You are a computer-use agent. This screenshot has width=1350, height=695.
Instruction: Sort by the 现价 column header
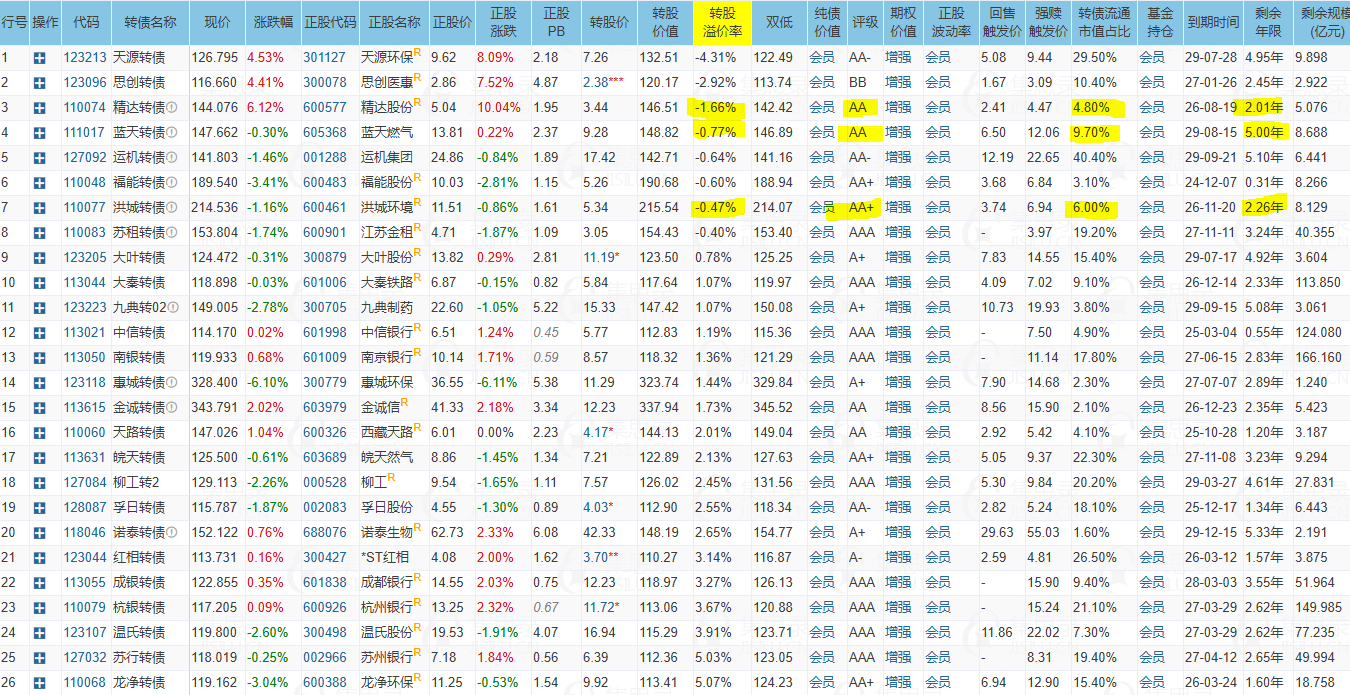[x=216, y=22]
